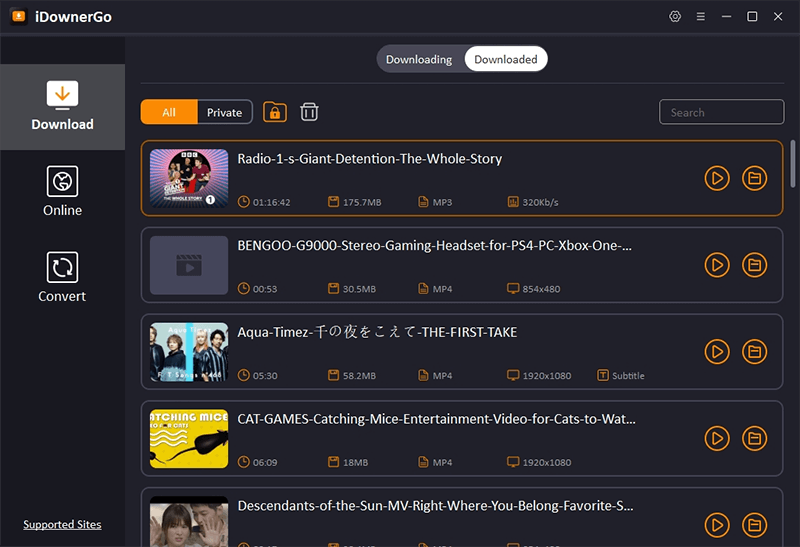Viewport: 800px width, 547px height.
Task: Open the Supported Sites link
Action: tap(62, 524)
